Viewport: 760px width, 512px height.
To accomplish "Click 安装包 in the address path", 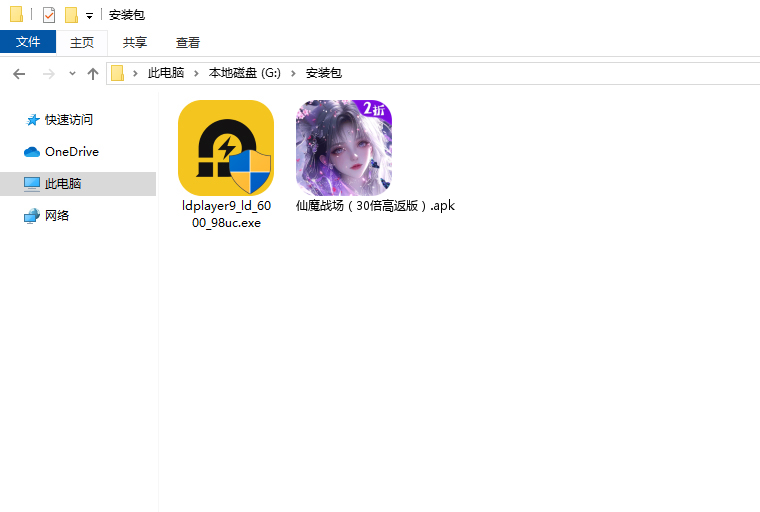I will (324, 73).
